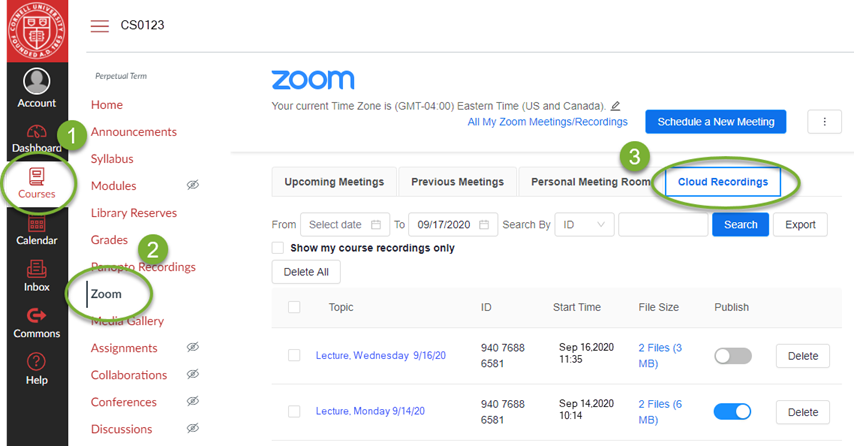The width and height of the screenshot is (854, 446).
Task: Click the Start Time column header
Action: pyautogui.click(x=577, y=307)
